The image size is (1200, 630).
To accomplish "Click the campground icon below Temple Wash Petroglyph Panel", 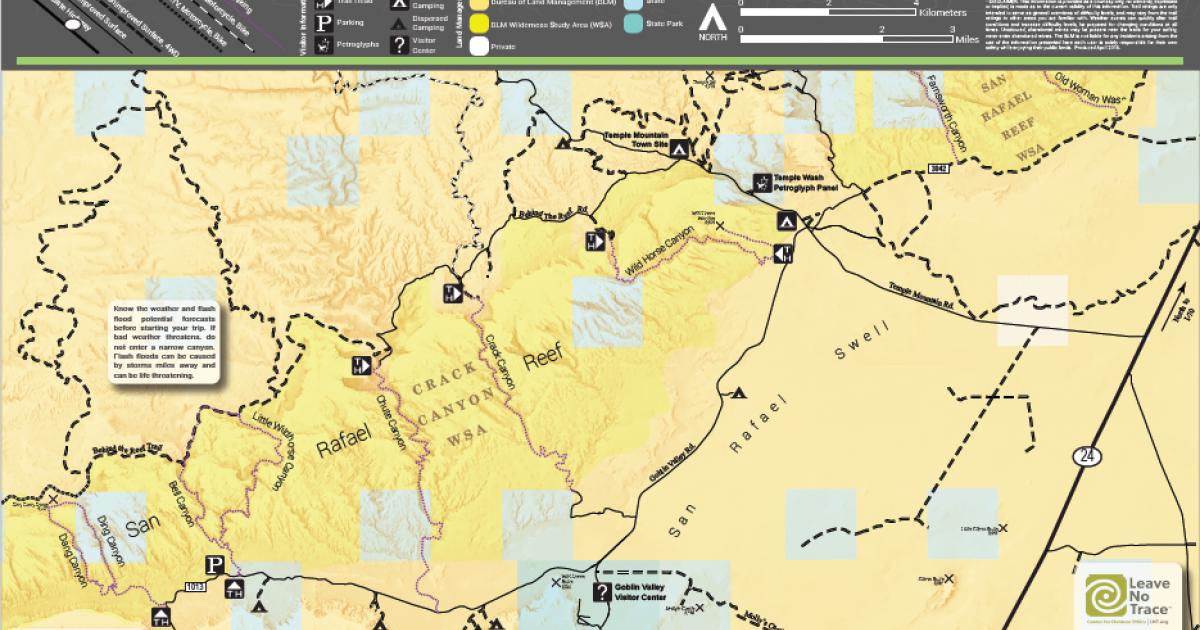I will pyautogui.click(x=787, y=220).
